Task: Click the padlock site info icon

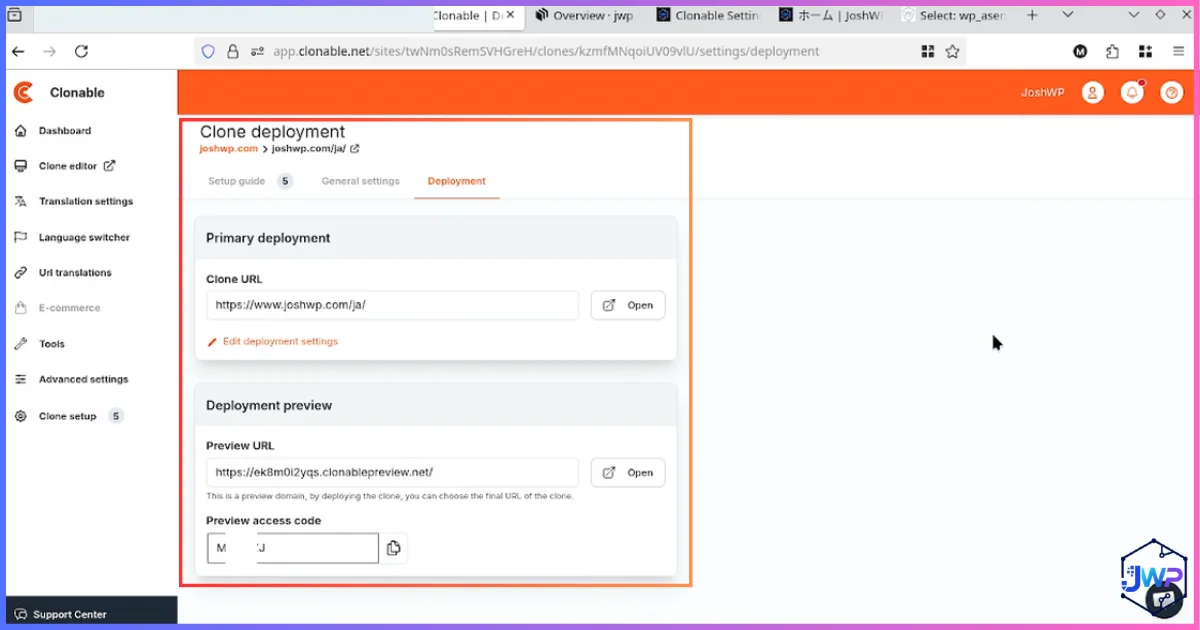Action: pos(233,51)
